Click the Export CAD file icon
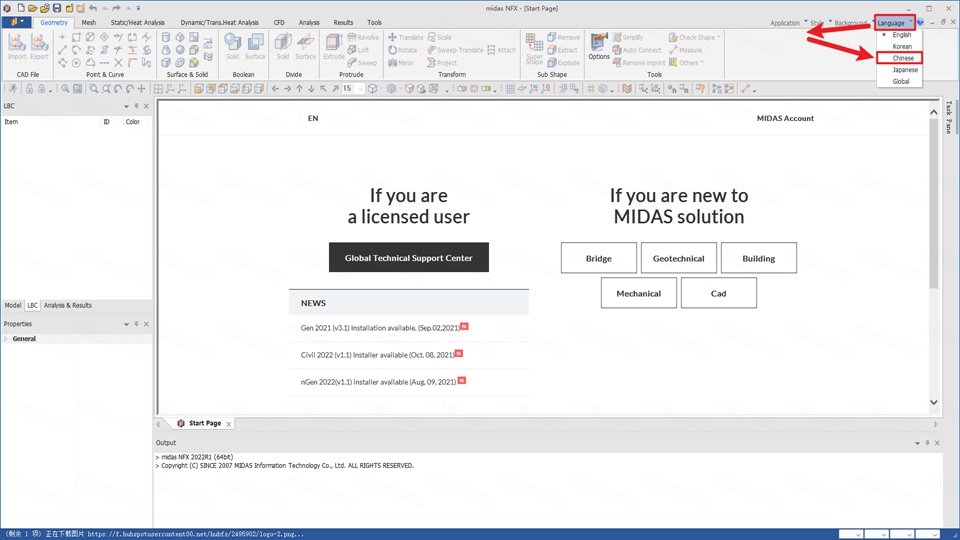Image resolution: width=960 pixels, height=540 pixels. coord(39,47)
